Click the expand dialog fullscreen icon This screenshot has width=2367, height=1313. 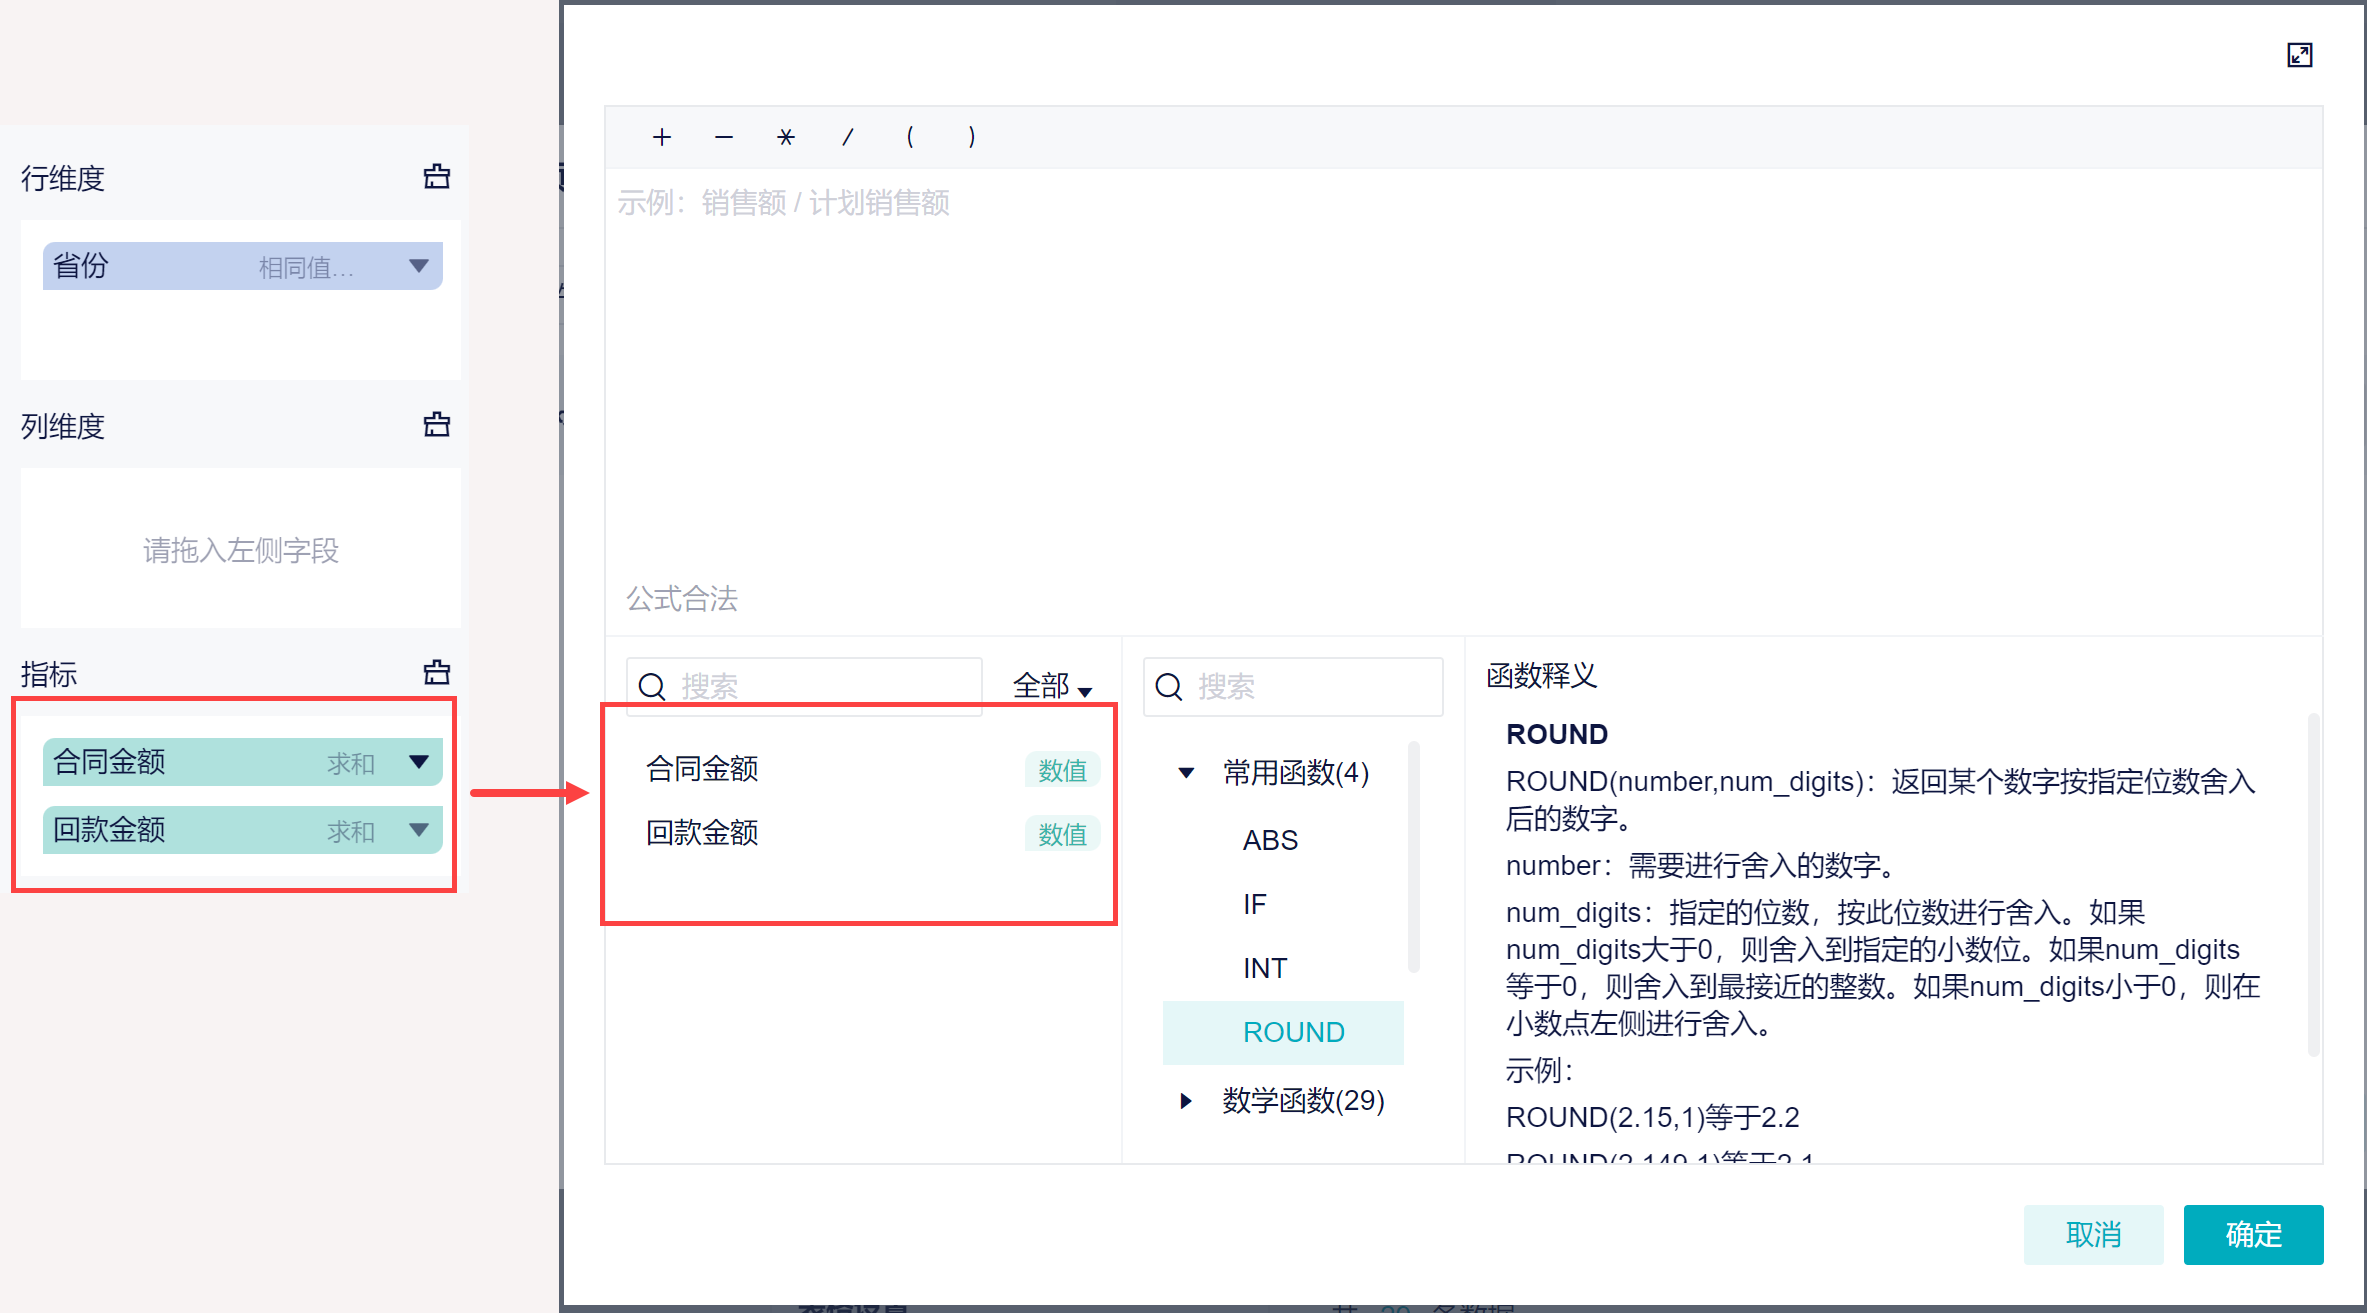pos(2299,55)
